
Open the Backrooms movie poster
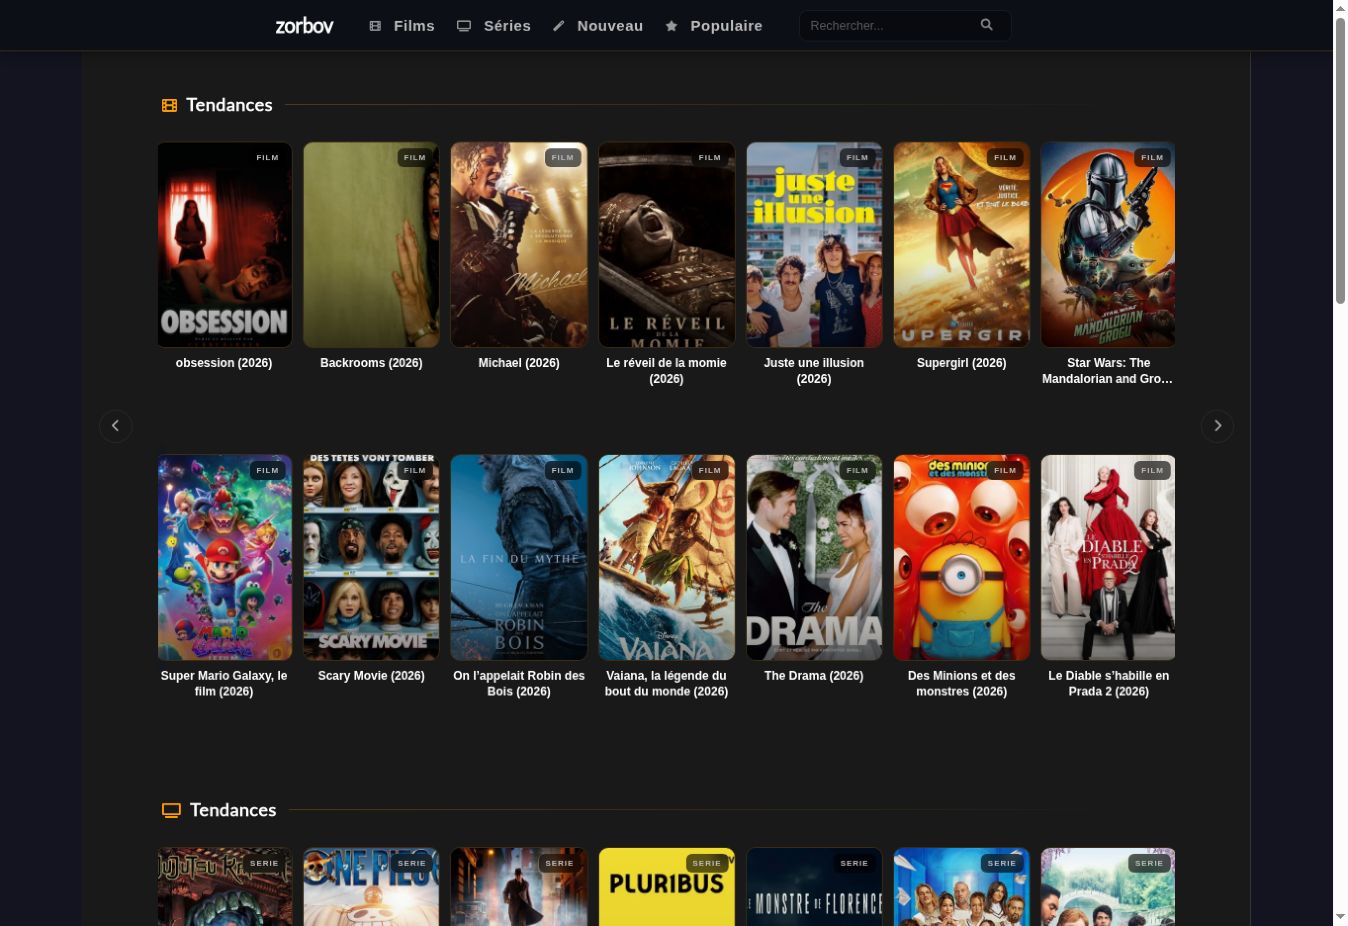tap(371, 245)
